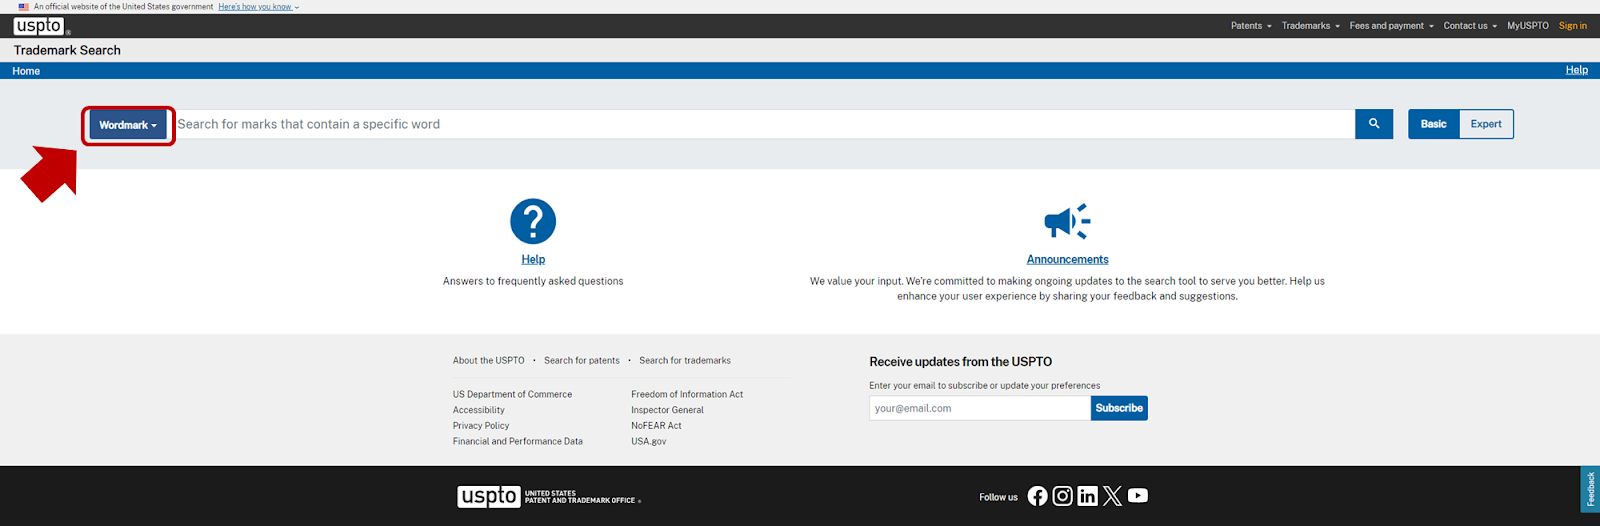Open the Wordmark search type dropdown
The width and height of the screenshot is (1600, 526).
[x=128, y=125]
